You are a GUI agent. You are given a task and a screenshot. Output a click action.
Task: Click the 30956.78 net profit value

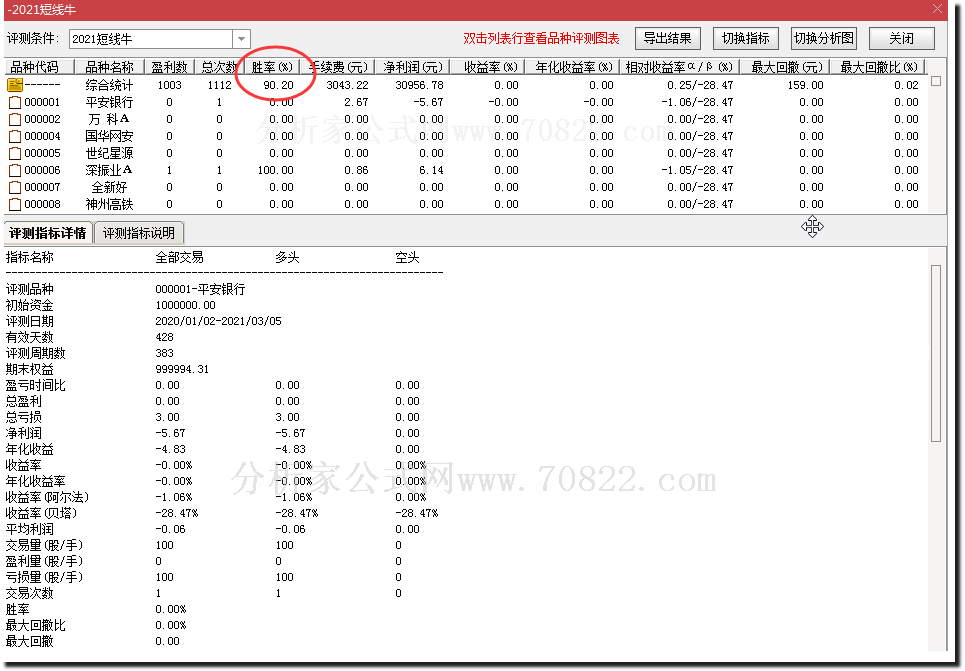pyautogui.click(x=419, y=85)
